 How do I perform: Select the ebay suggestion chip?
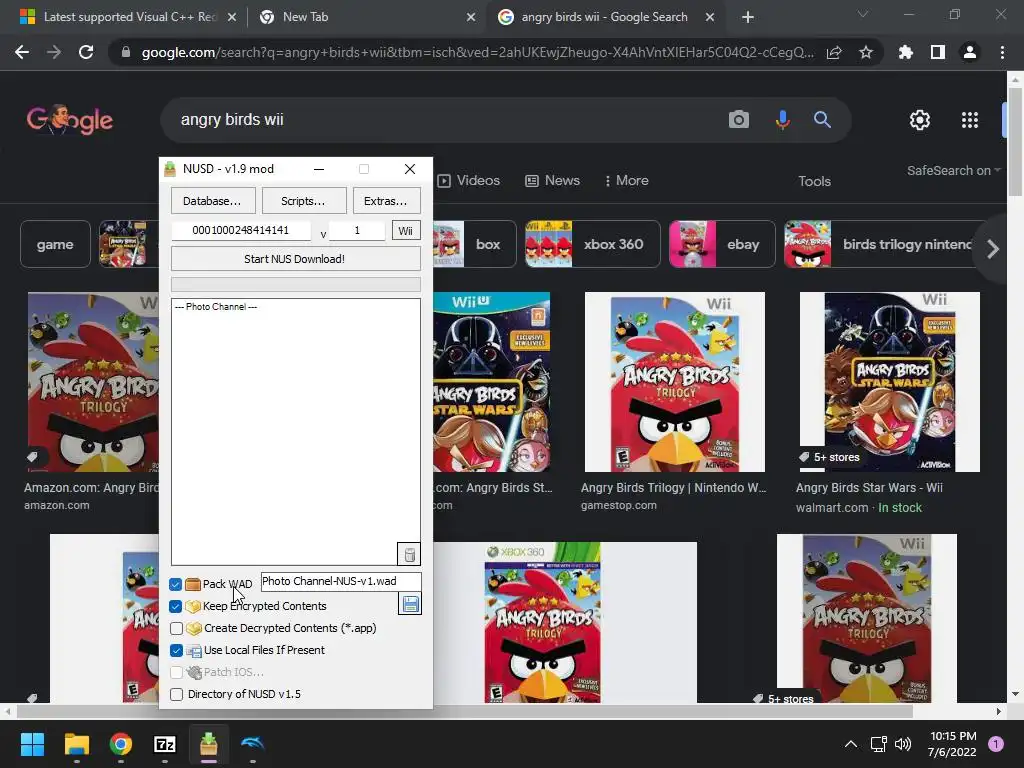click(722, 244)
